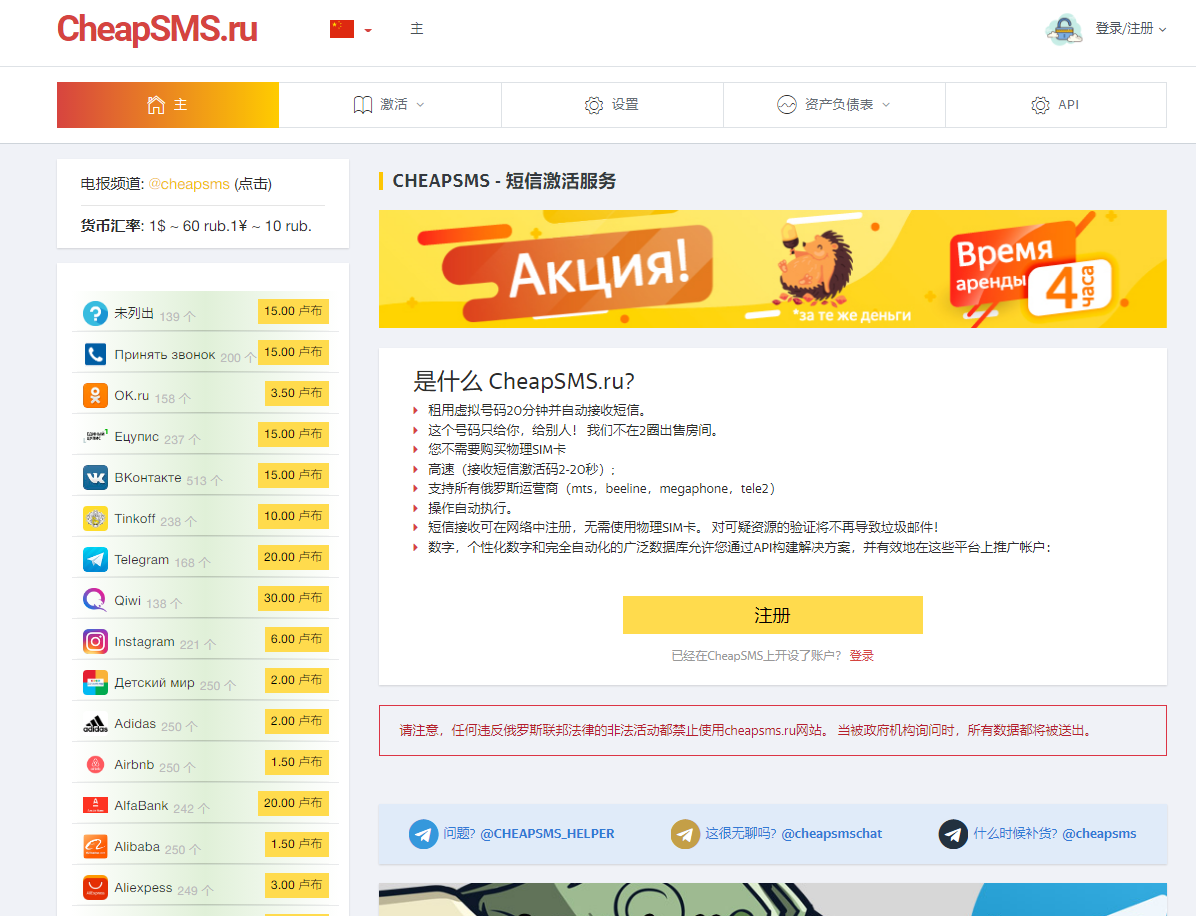The height and width of the screenshot is (916, 1196).
Task: Click the Акция promotional banner
Action: tap(773, 269)
